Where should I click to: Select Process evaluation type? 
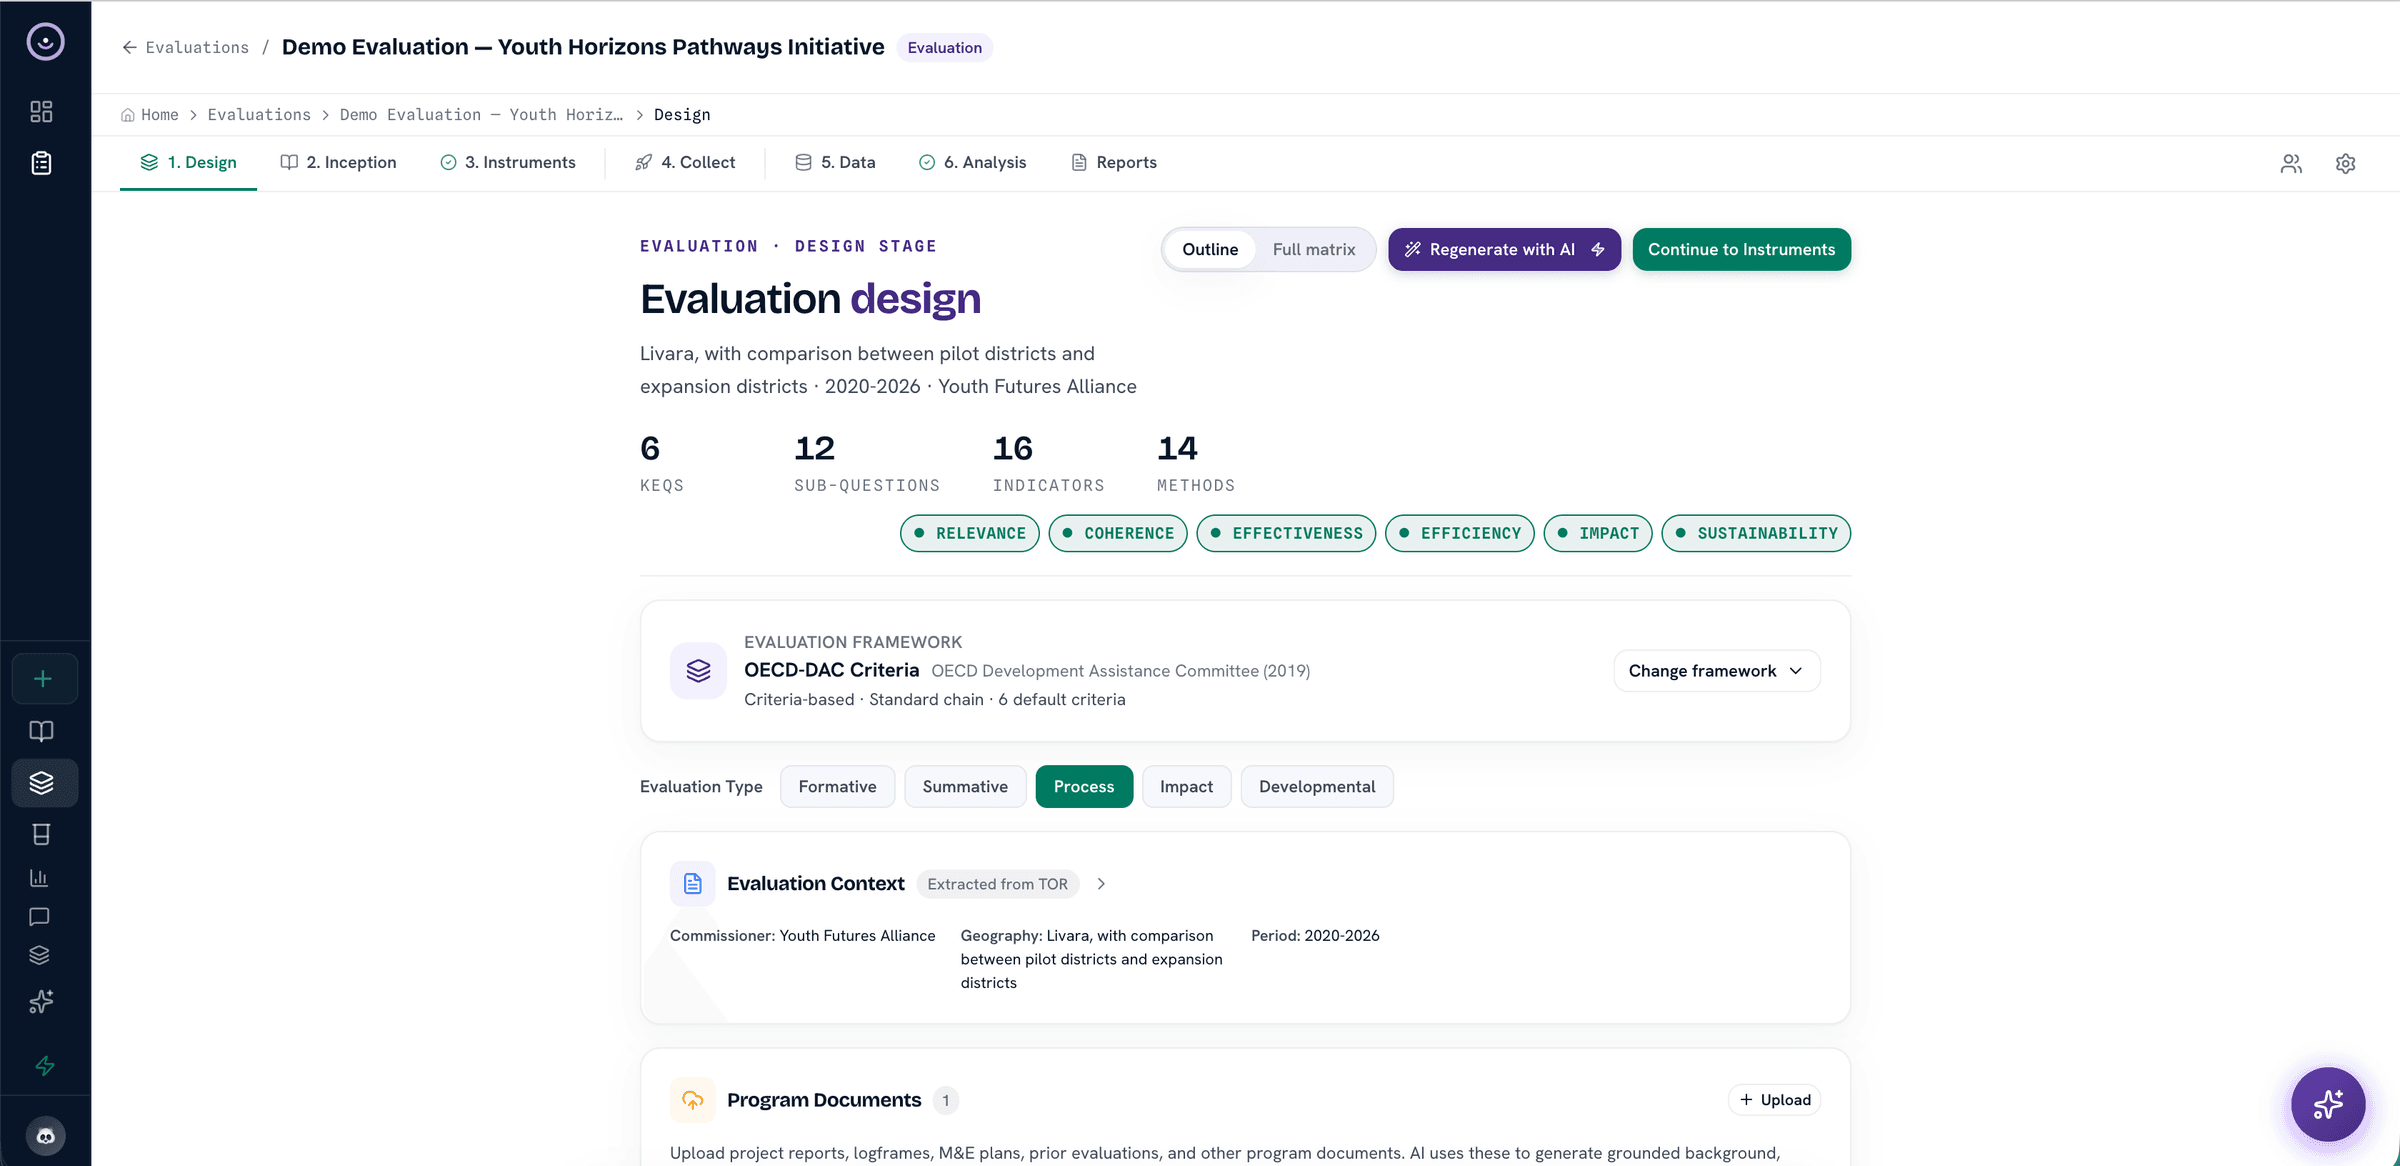pyautogui.click(x=1084, y=786)
